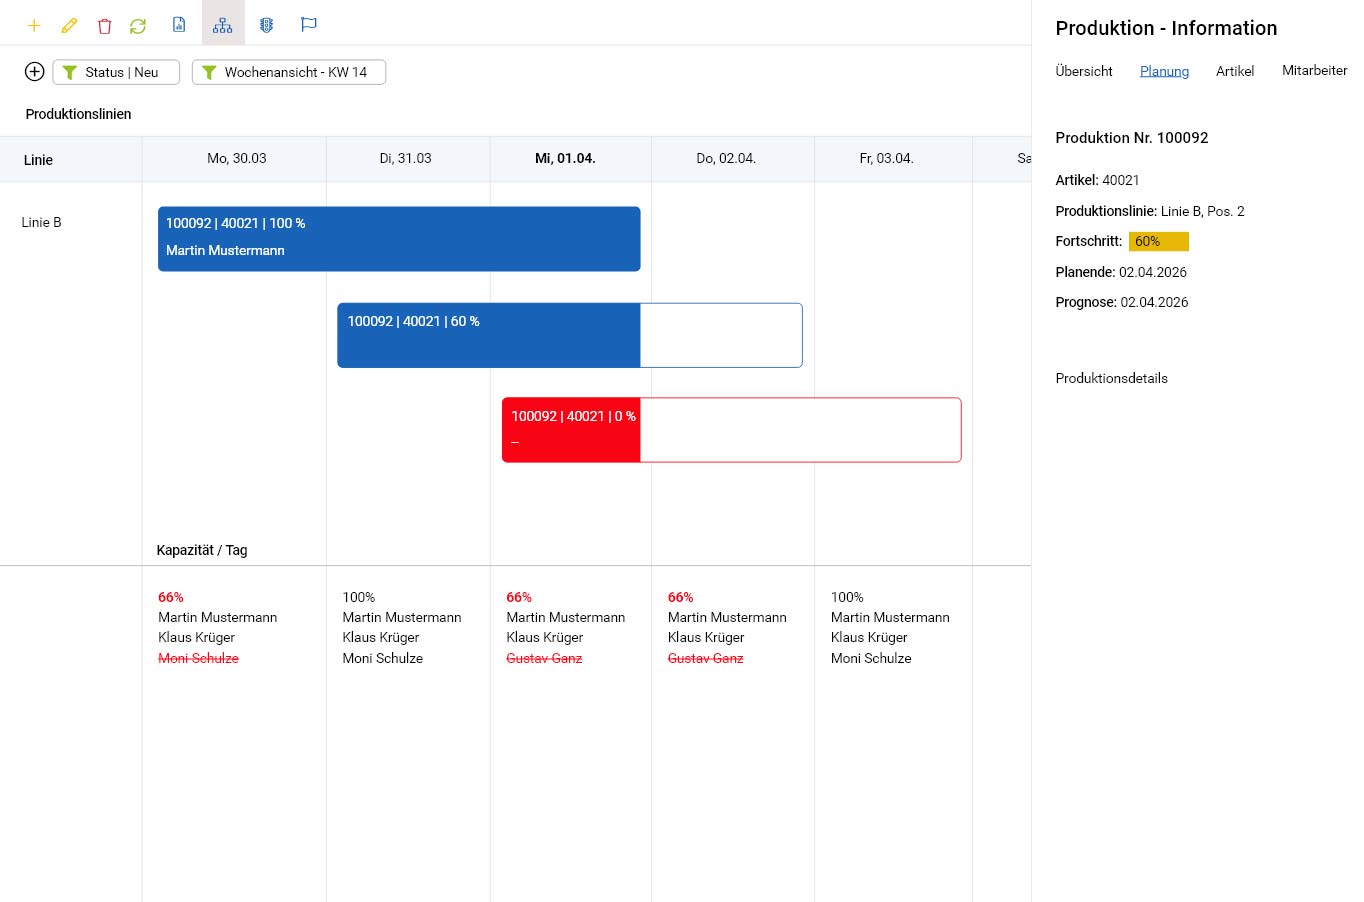Click the Produktion Nr. 100092 heading
This screenshot has height=902, width=1364.
click(1132, 138)
